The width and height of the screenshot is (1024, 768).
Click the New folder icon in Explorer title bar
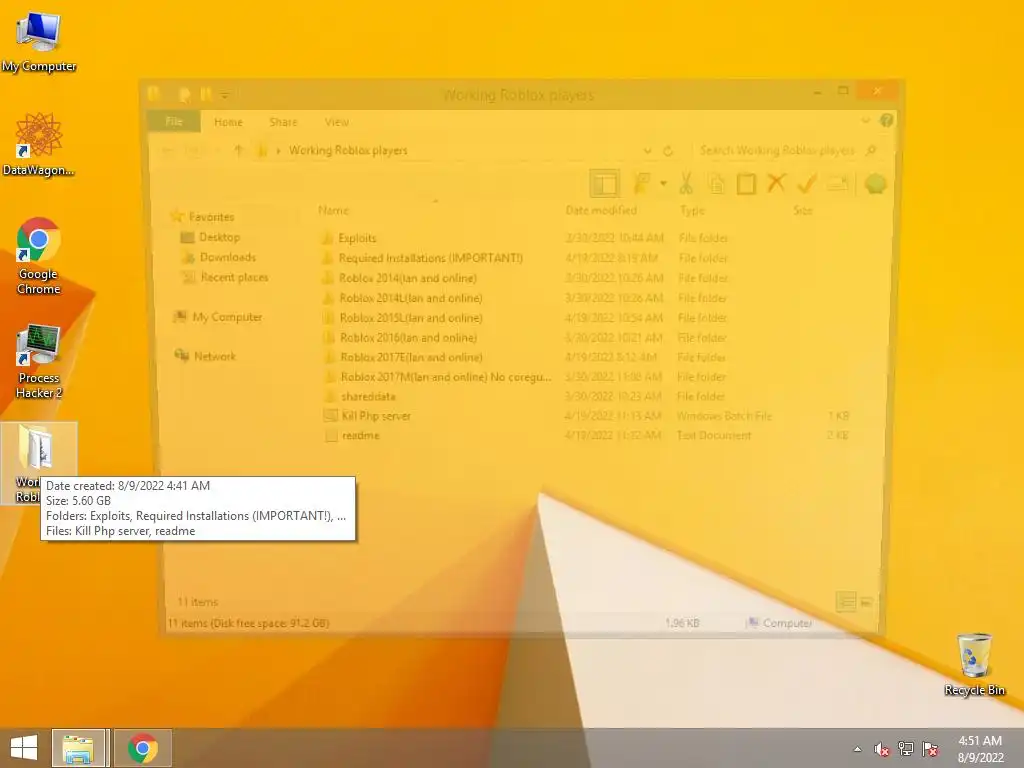pos(206,95)
